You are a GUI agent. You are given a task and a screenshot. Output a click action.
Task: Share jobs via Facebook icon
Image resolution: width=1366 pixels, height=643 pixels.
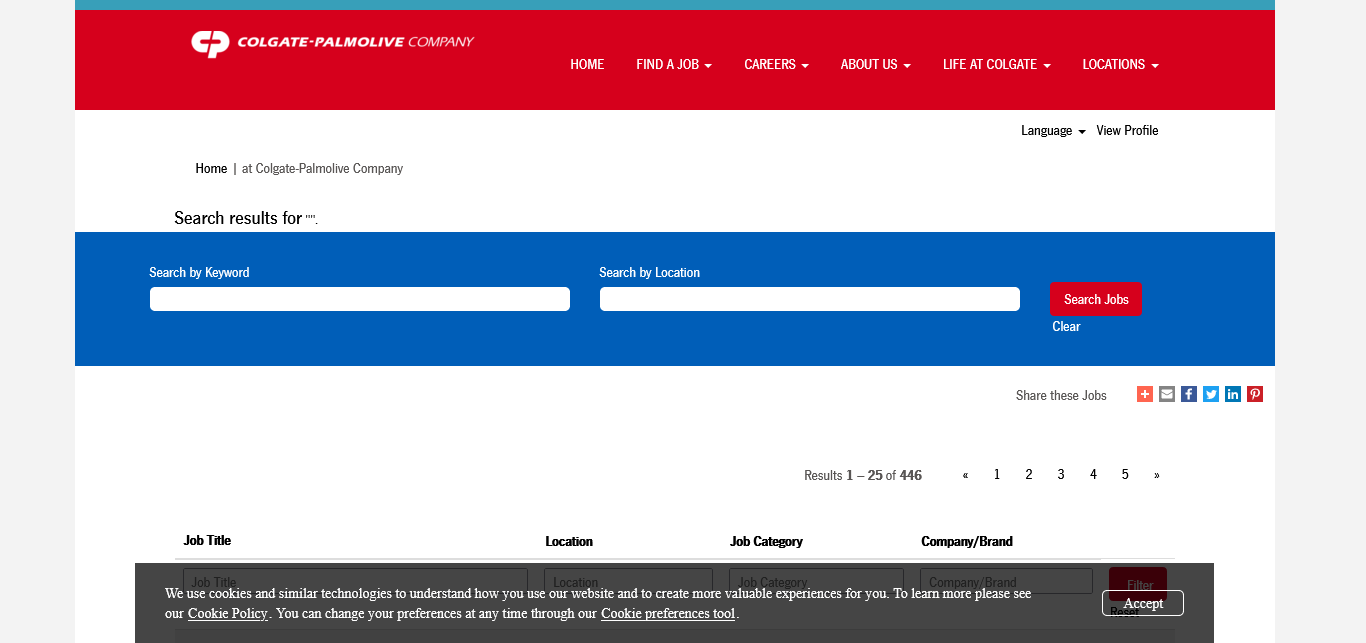click(1188, 394)
